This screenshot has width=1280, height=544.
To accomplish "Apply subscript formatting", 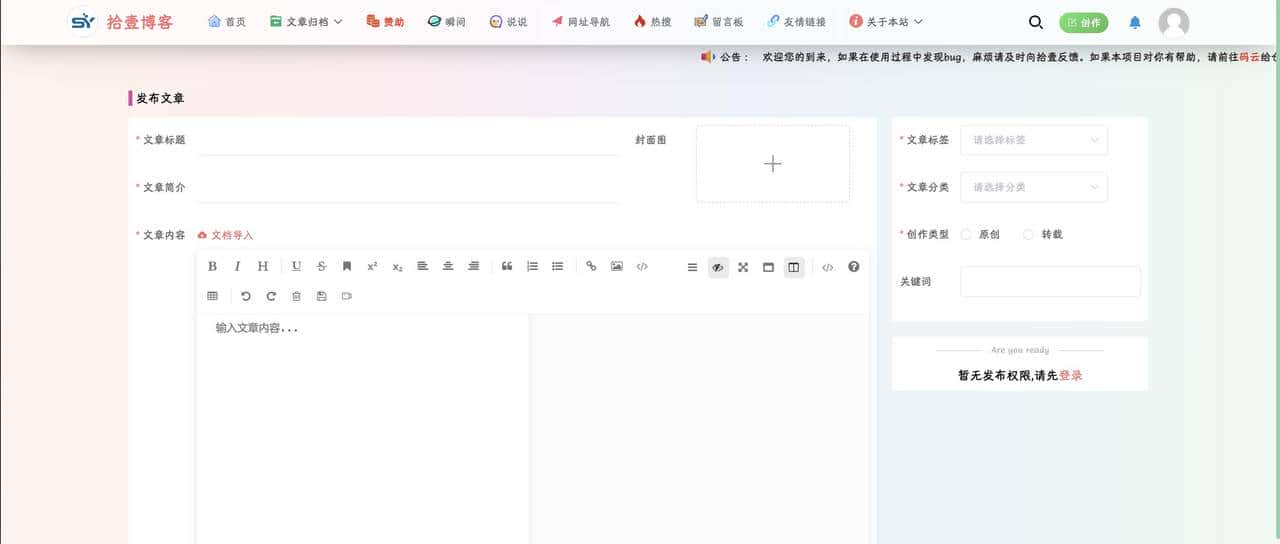I will 397,267.
